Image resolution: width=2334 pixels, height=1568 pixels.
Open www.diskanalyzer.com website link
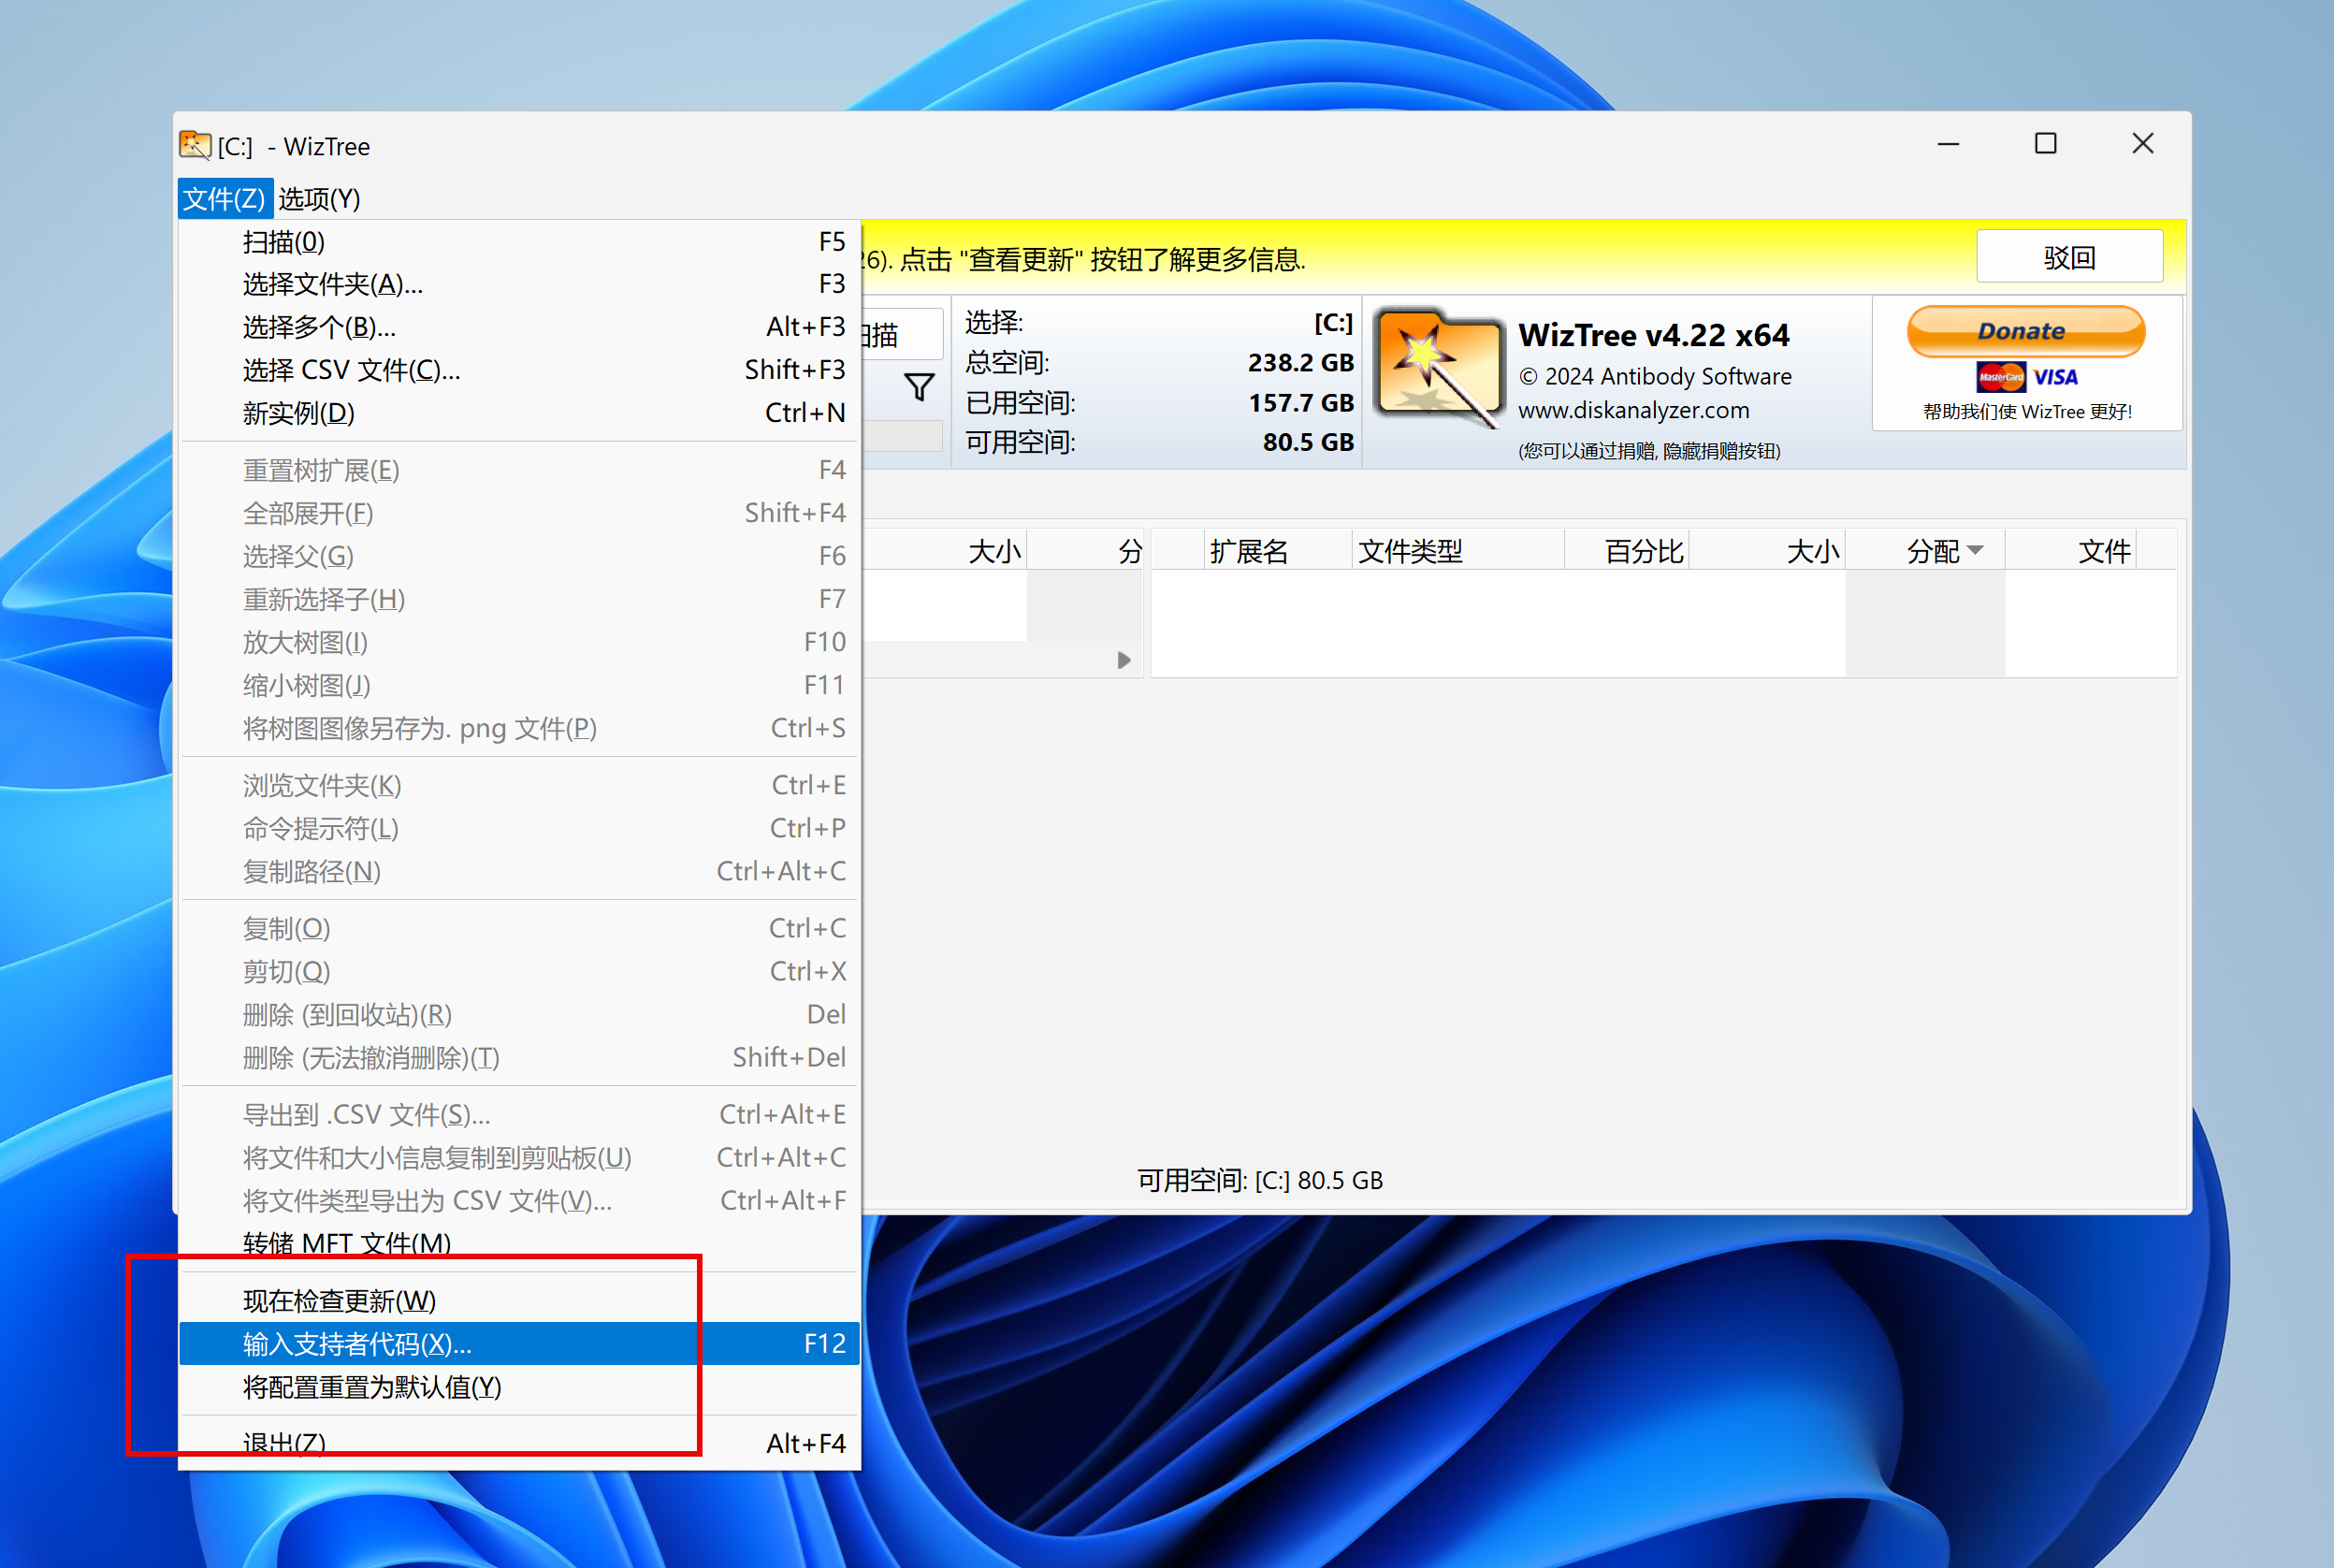point(1633,410)
